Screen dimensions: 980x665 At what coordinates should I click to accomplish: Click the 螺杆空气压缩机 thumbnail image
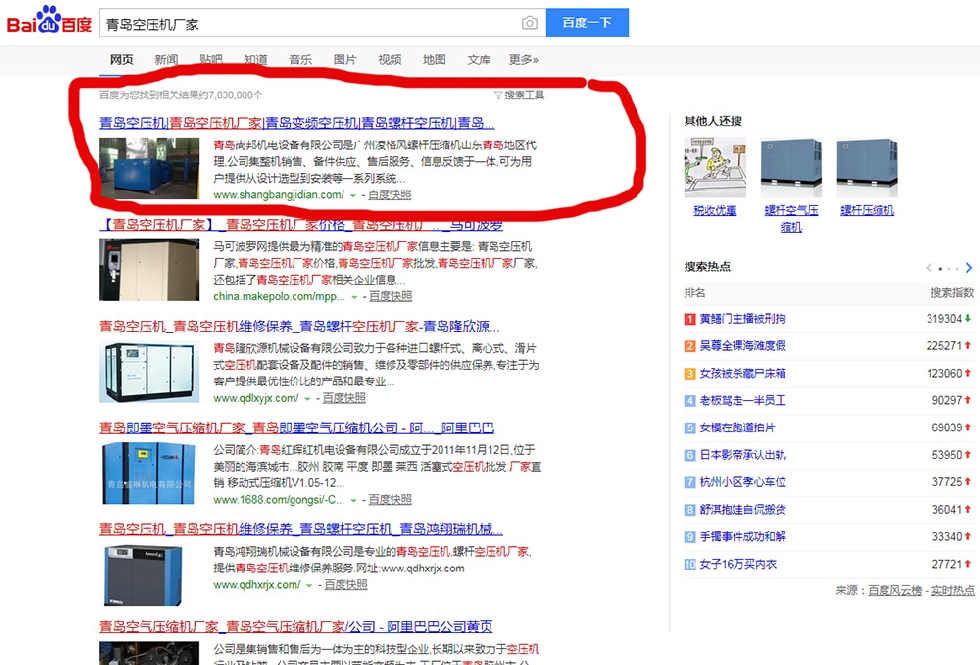point(791,168)
